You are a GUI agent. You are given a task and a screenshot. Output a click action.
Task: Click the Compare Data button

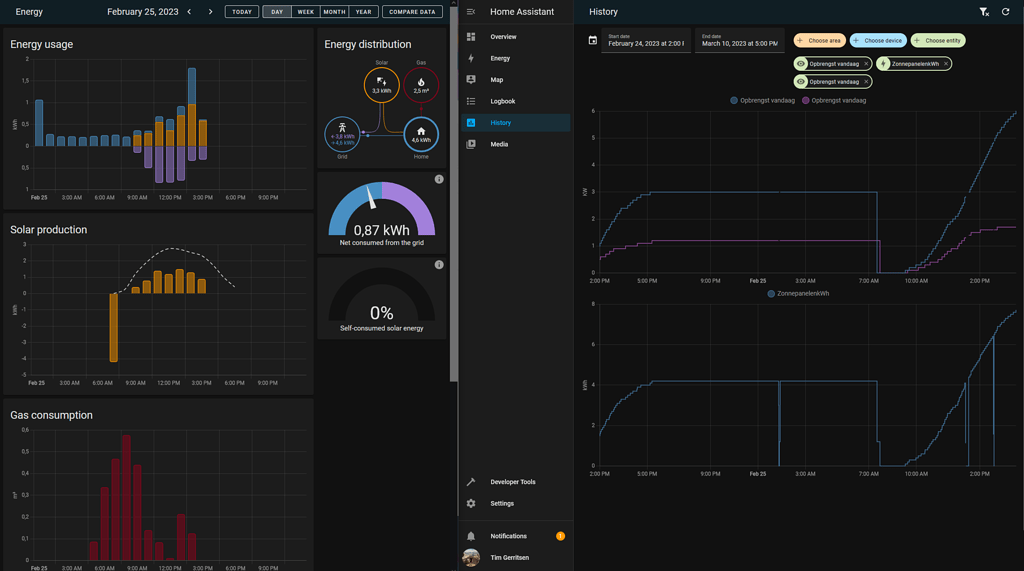point(412,12)
